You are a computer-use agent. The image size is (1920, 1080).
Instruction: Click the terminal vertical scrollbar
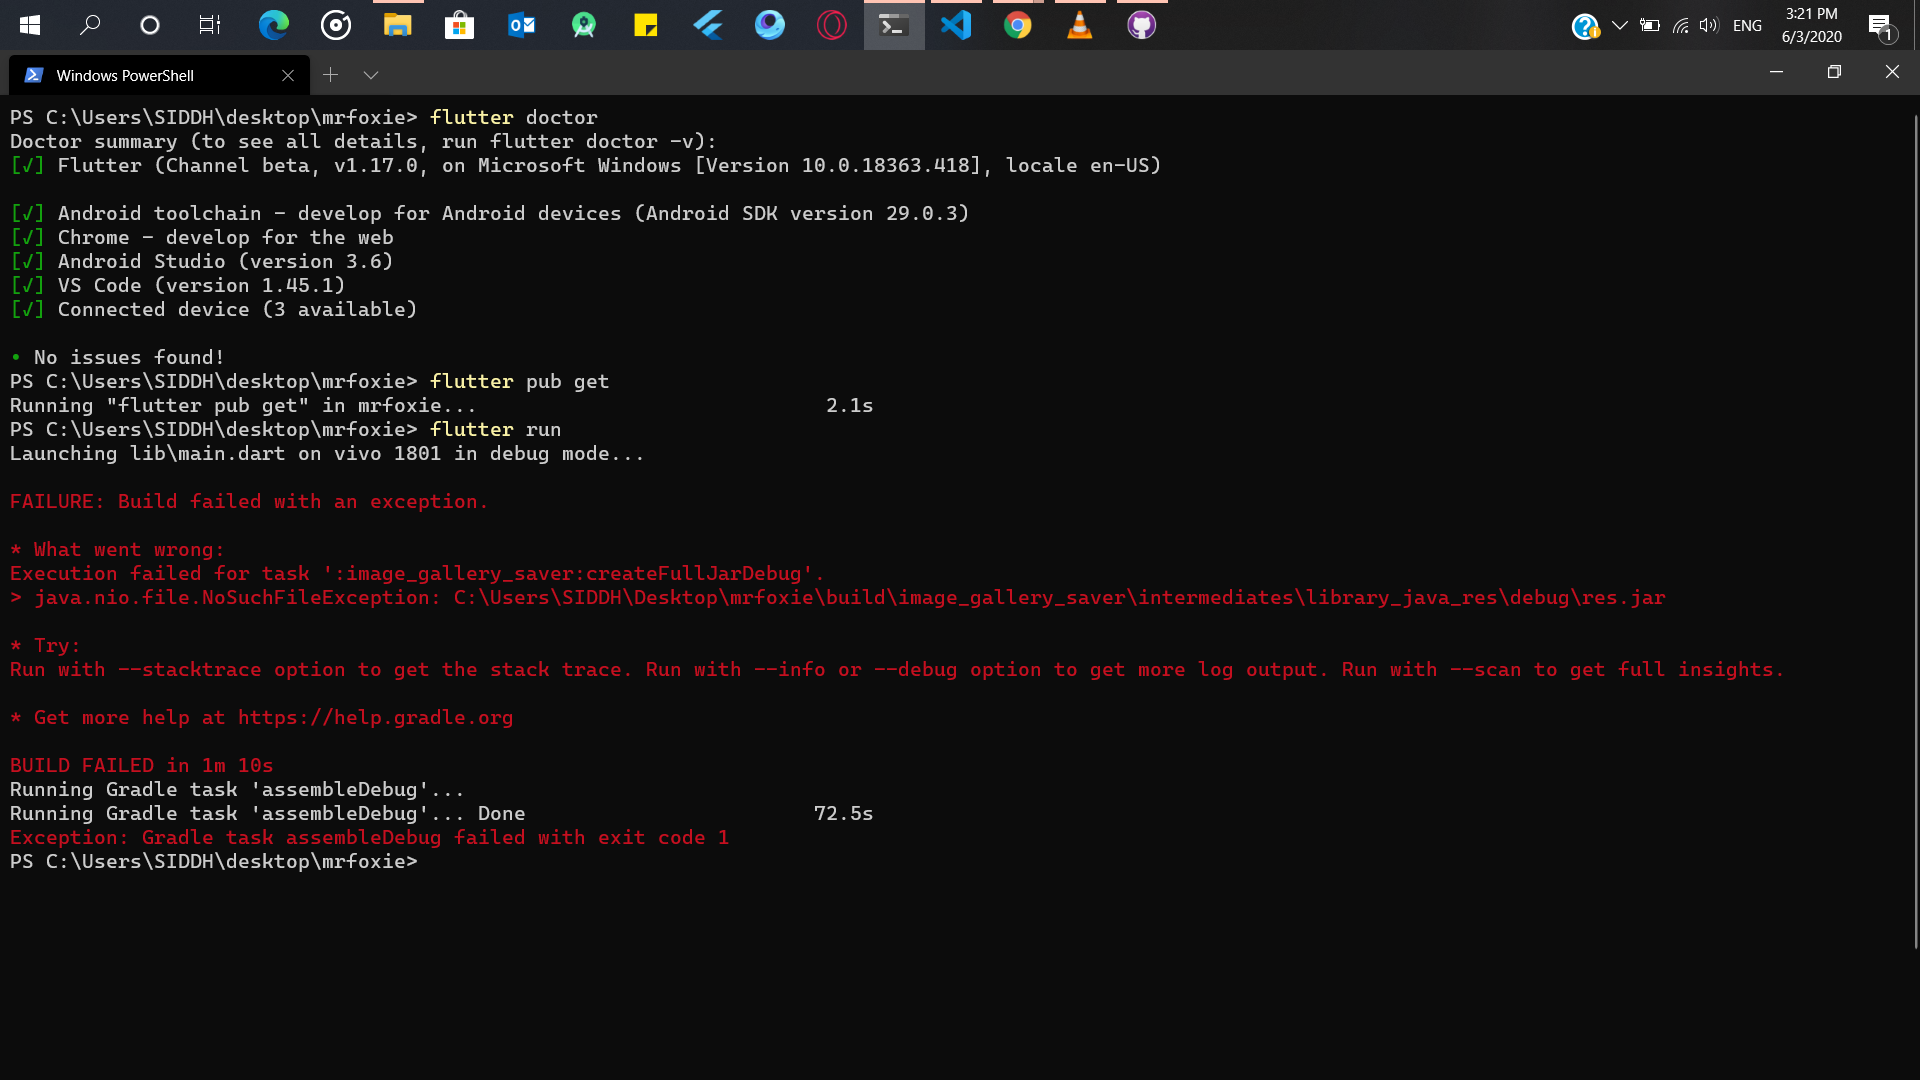(1915, 530)
